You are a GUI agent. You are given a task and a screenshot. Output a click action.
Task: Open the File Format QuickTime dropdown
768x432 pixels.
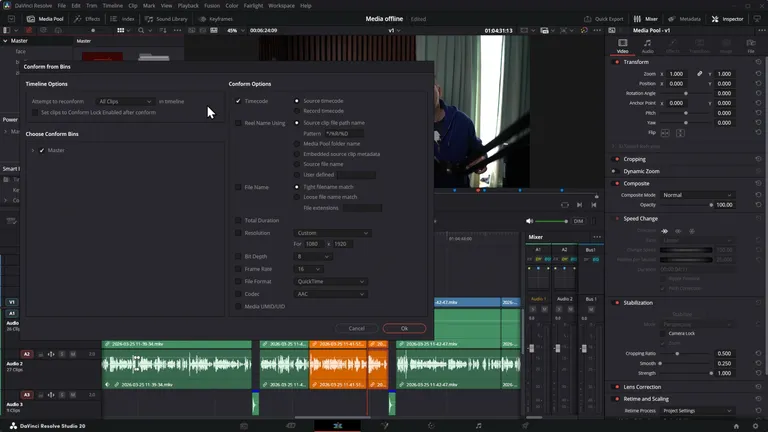pyautogui.click(x=330, y=282)
